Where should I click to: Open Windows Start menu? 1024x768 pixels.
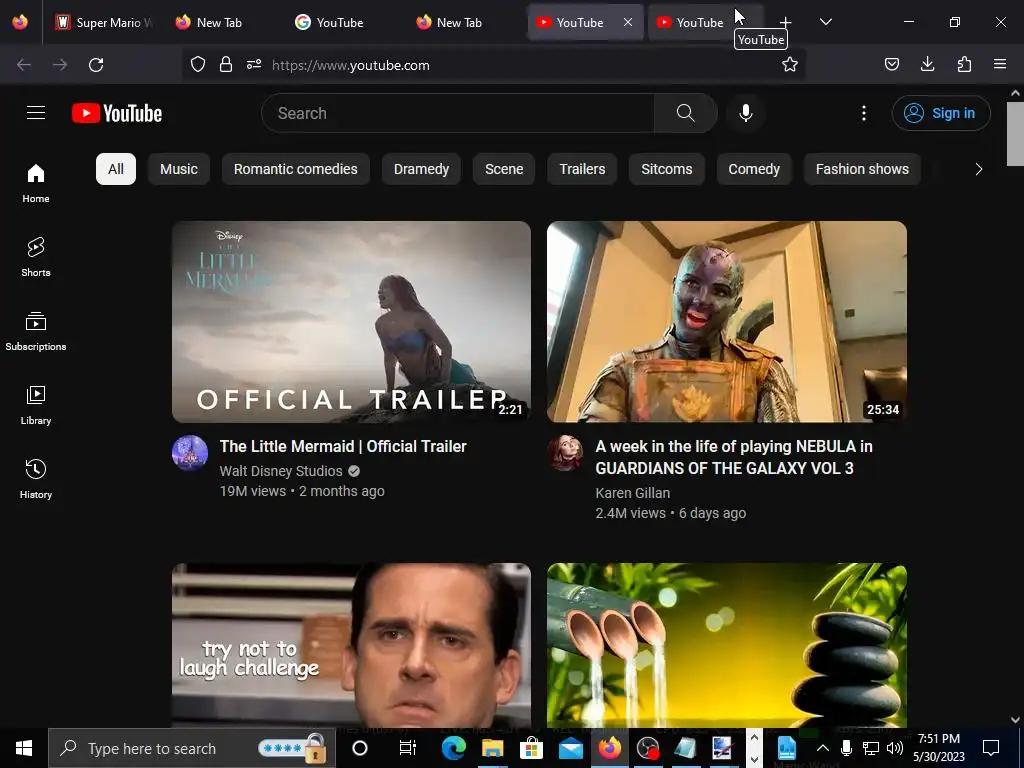(24, 748)
